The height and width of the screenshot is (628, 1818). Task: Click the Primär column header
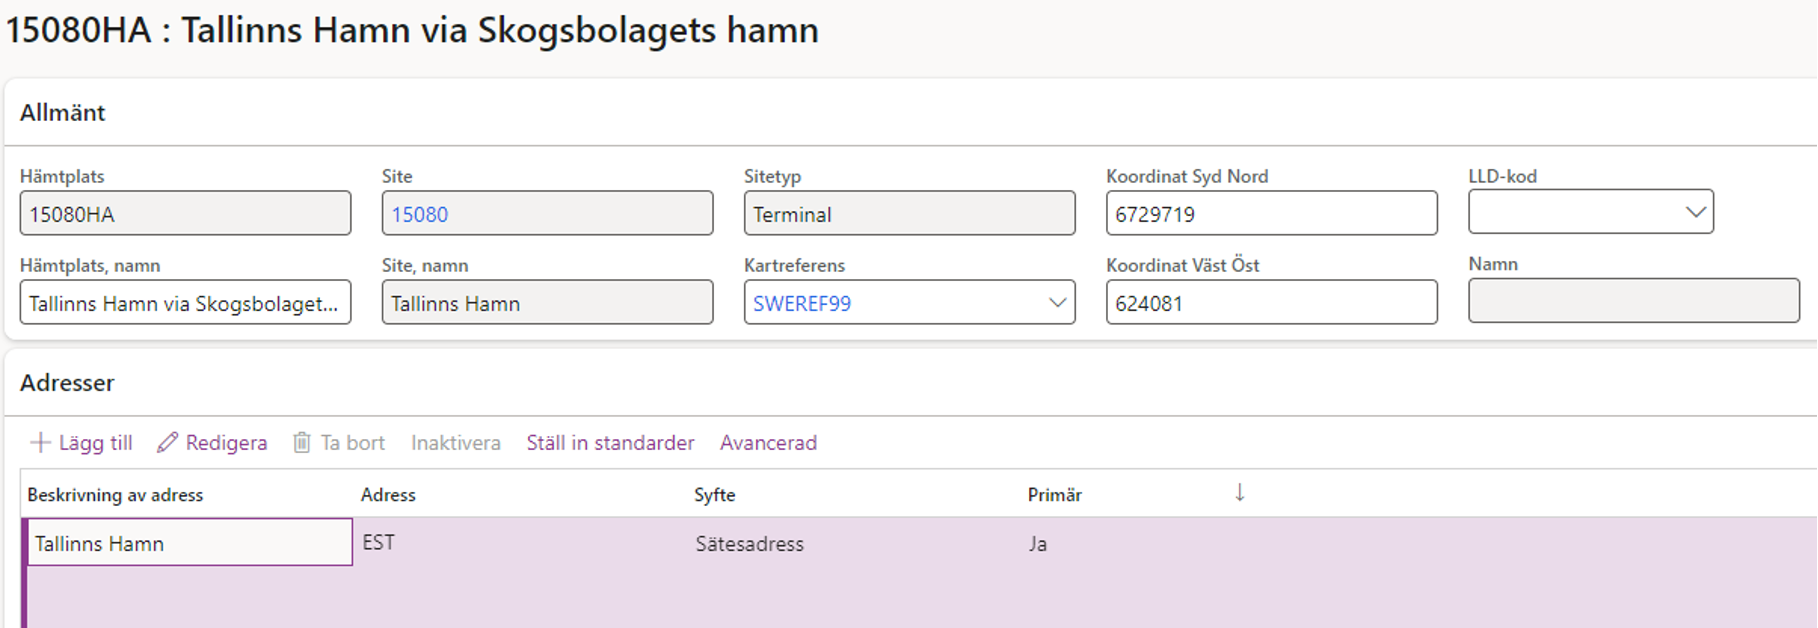[1054, 494]
